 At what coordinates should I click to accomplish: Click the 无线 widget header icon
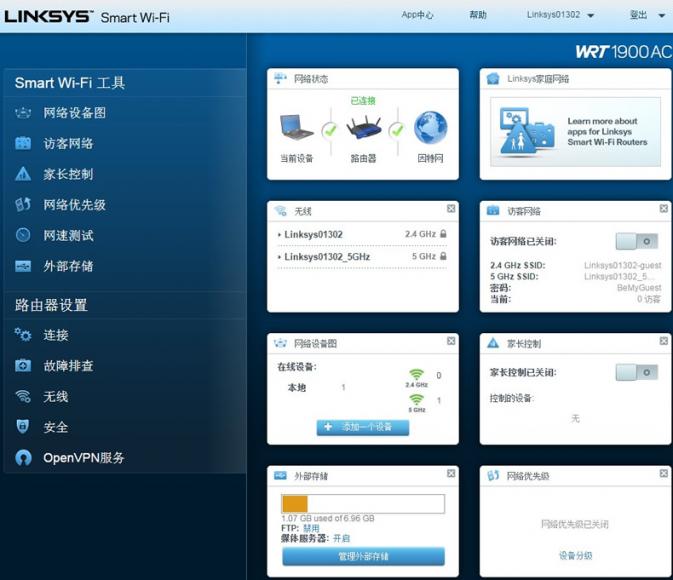tap(280, 211)
